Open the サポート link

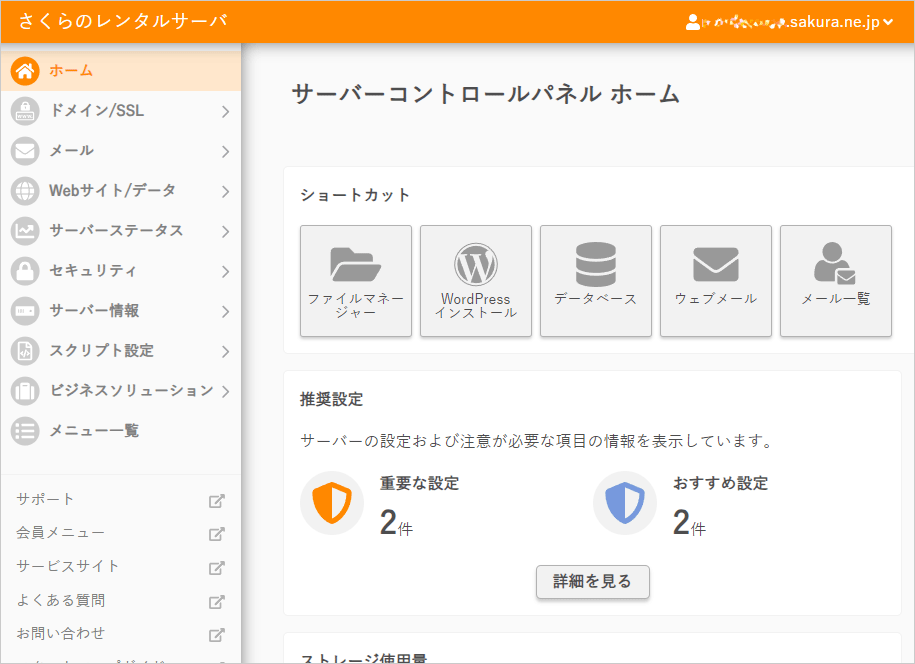tap(45, 499)
